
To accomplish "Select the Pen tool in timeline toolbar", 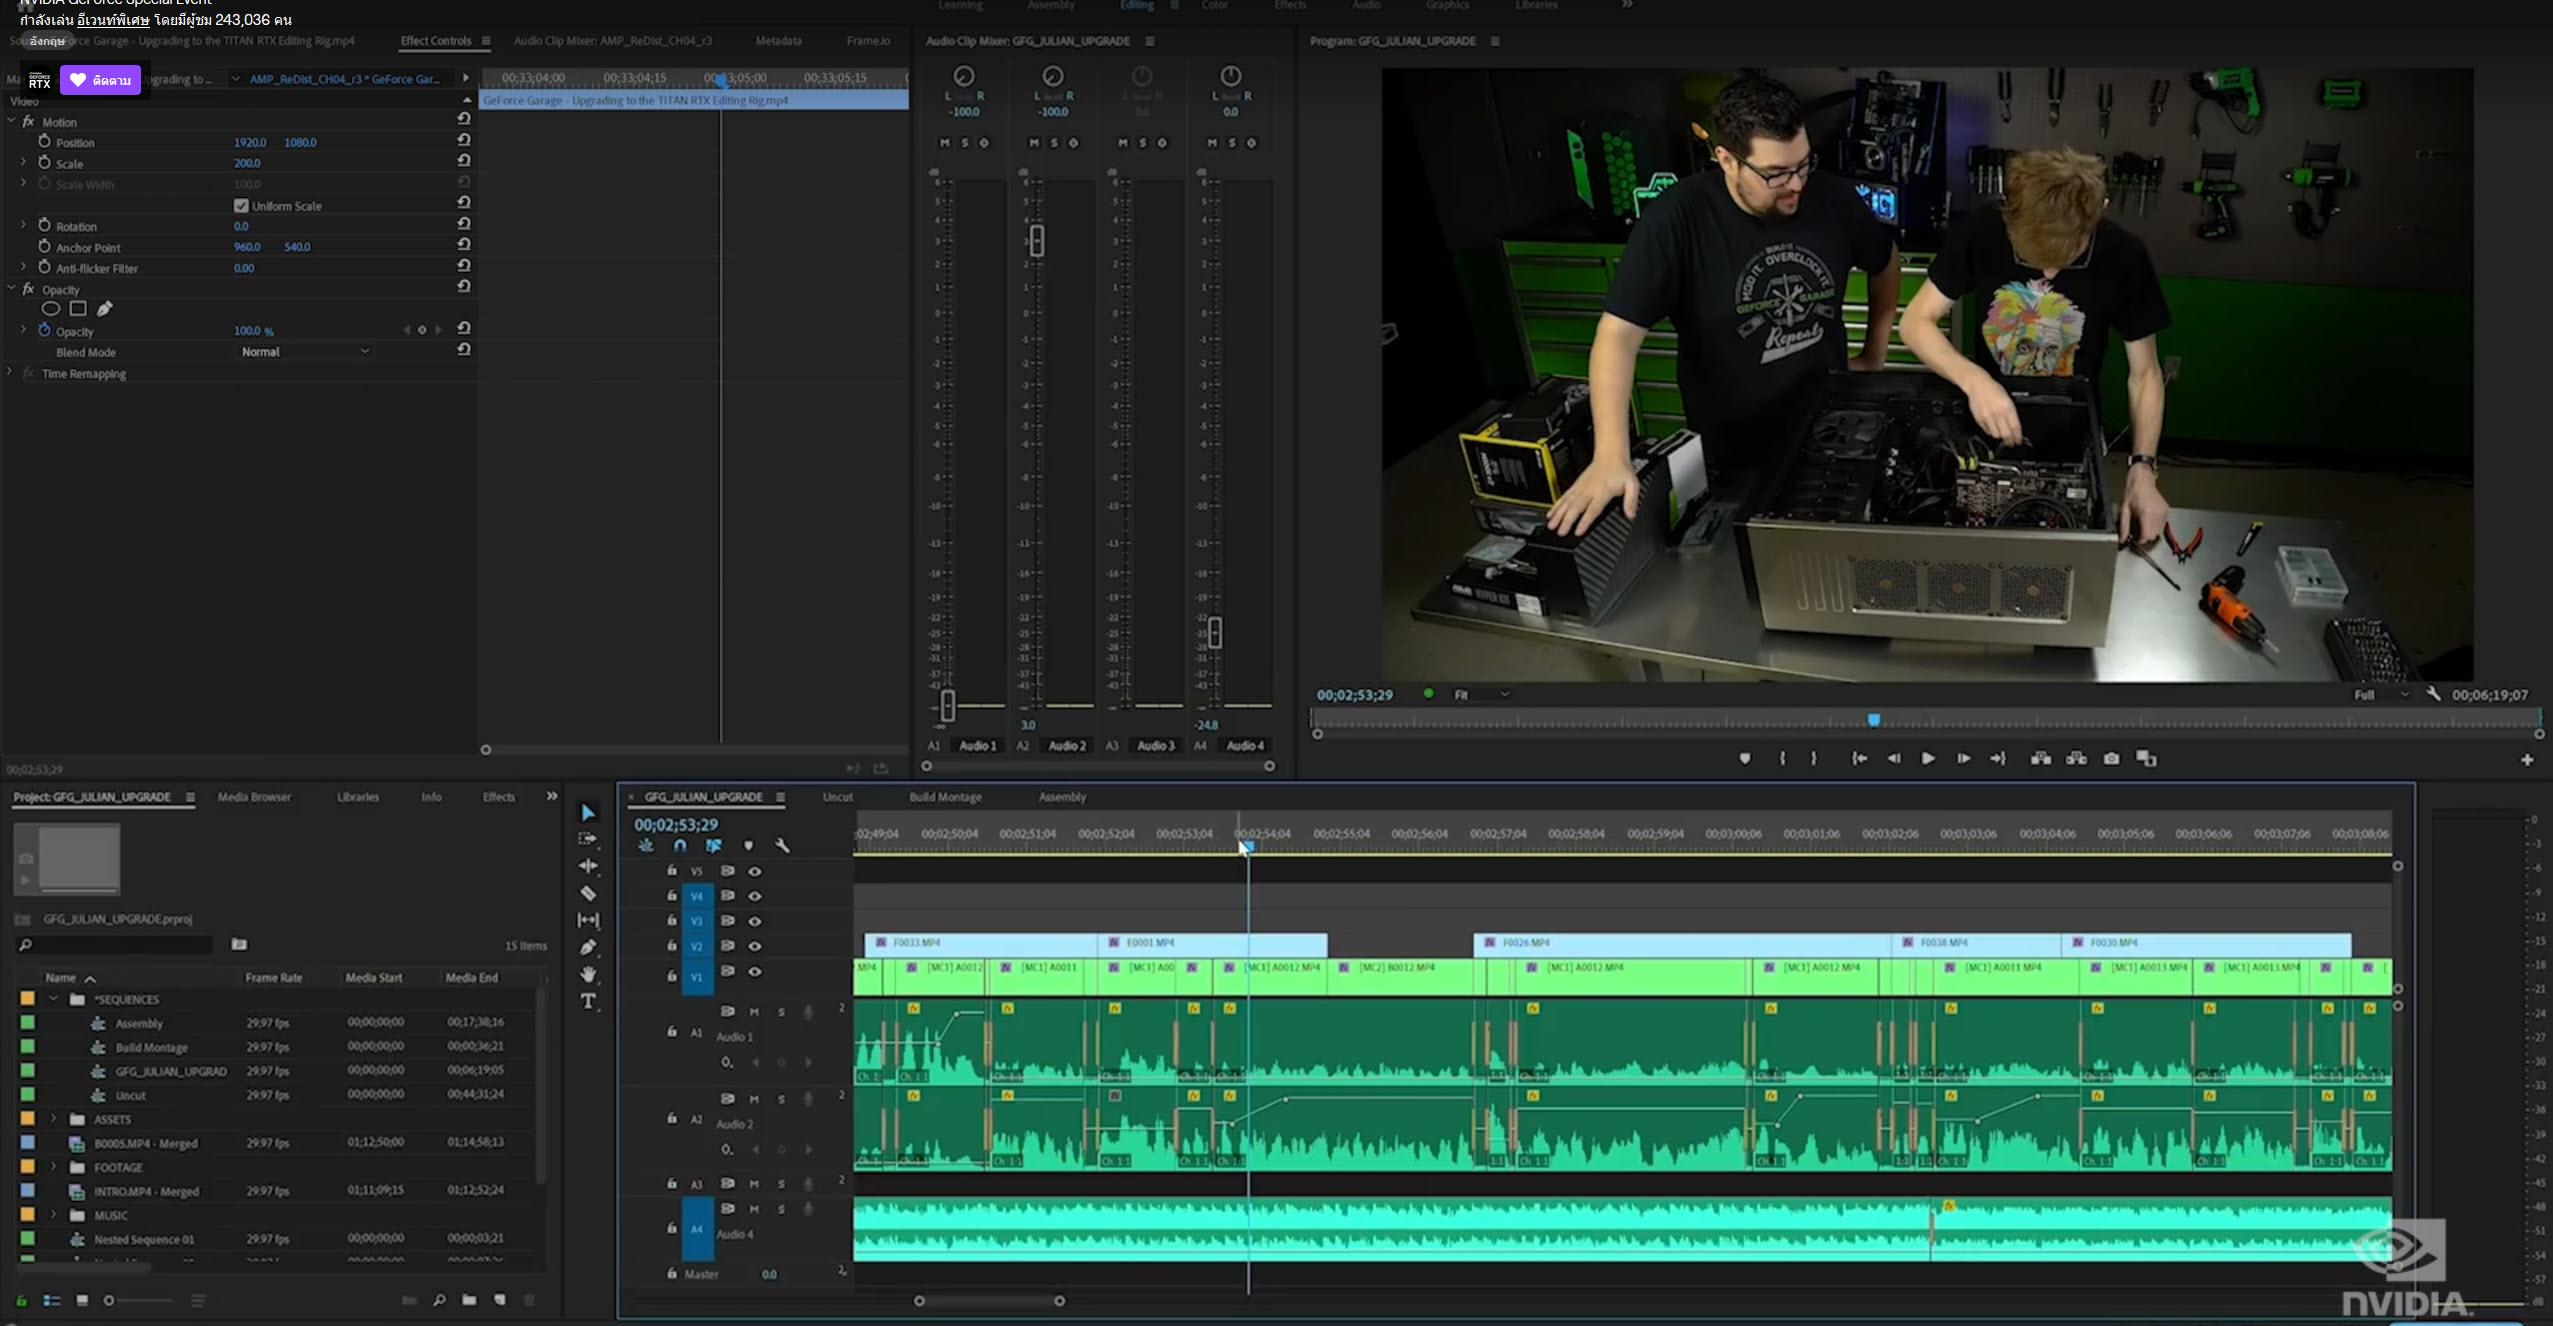I will [588, 947].
